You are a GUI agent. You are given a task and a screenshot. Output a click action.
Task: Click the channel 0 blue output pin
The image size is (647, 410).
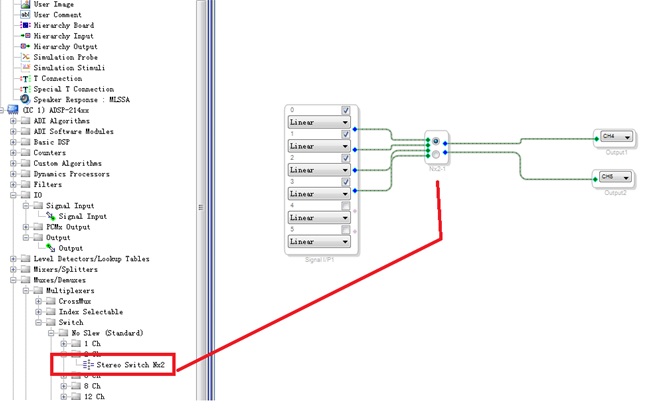click(355, 130)
